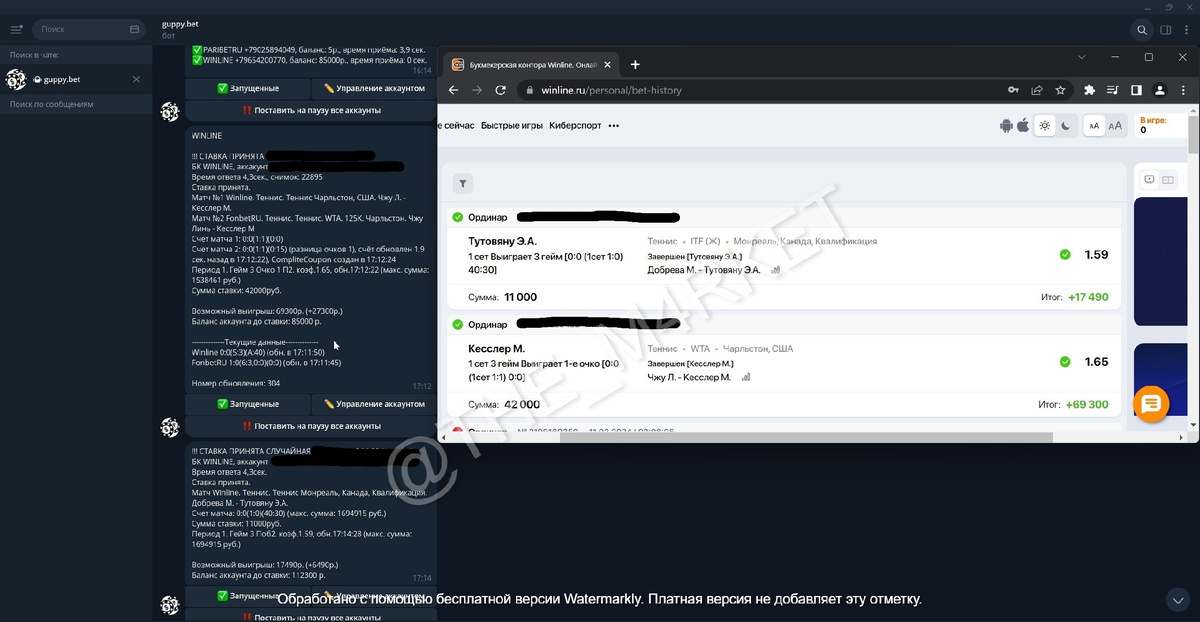The height and width of the screenshot is (622, 1200).
Task: Click the Android app icon
Action: [1006, 126]
